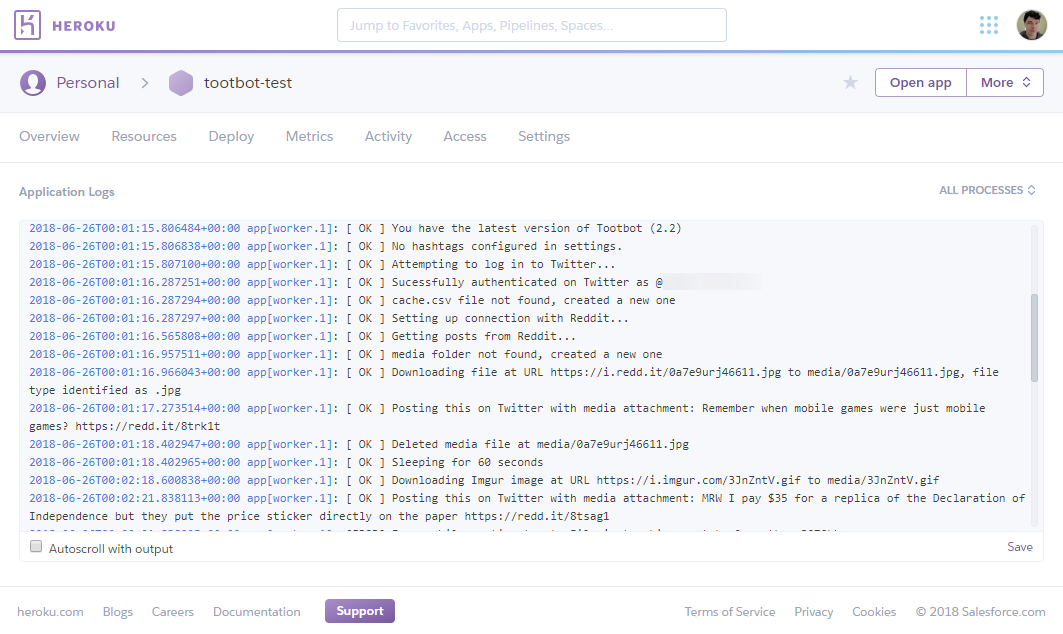
Task: Enable Autoscroll with output checkbox
Action: tap(36, 547)
